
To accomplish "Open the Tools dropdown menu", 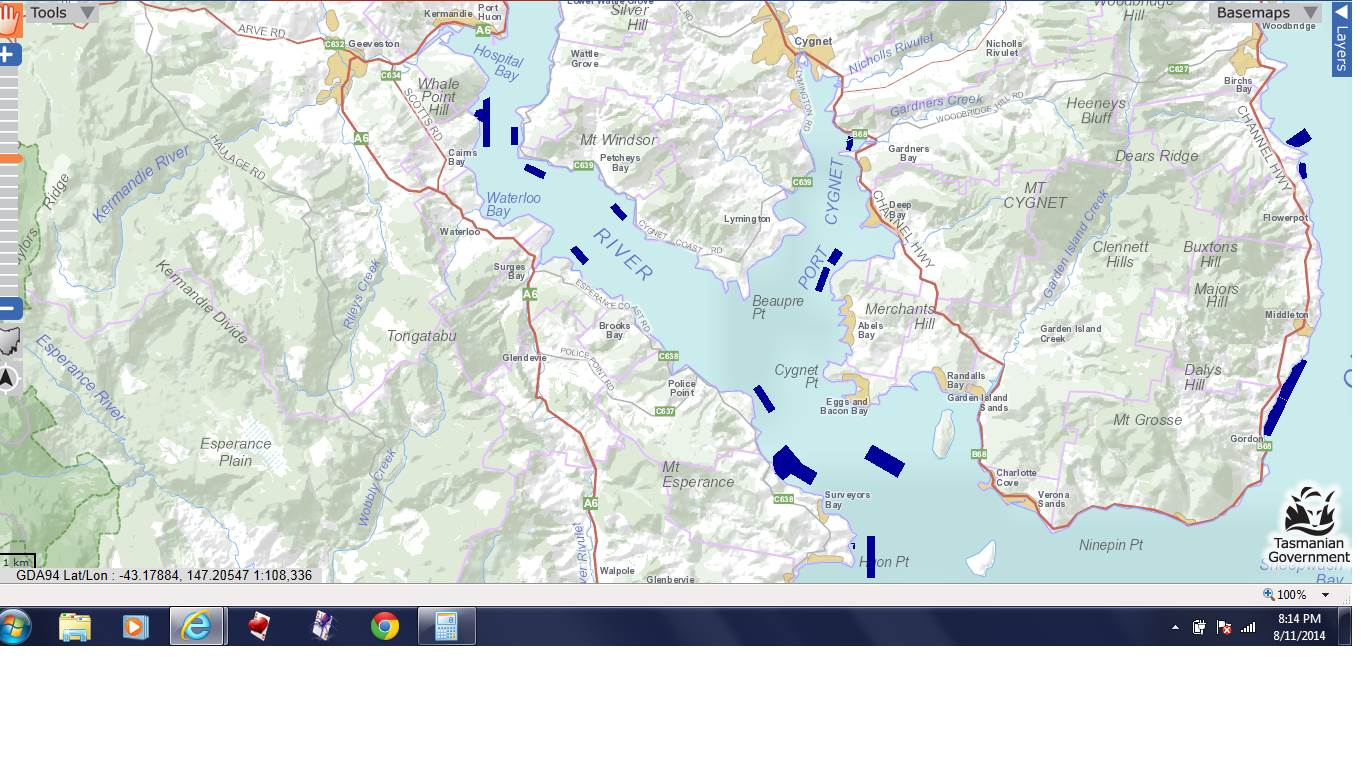I will tap(62, 13).
